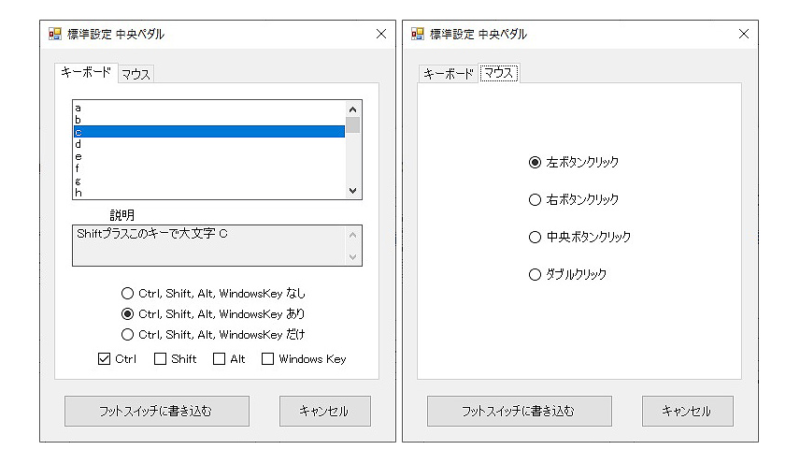Viewport: 800px width, 464px height.
Task: Click the app icon in left dialog title bar
Action: [x=55, y=34]
